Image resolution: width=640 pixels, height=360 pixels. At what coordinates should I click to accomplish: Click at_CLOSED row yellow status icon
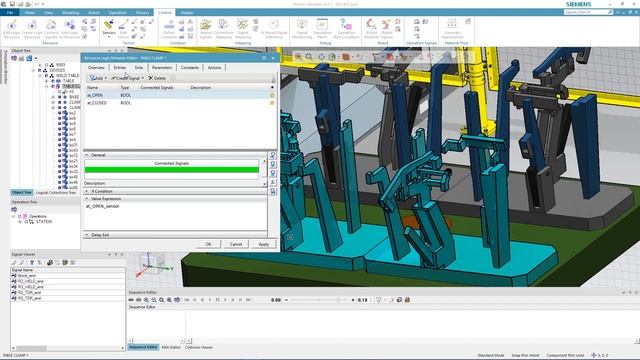click(x=272, y=103)
